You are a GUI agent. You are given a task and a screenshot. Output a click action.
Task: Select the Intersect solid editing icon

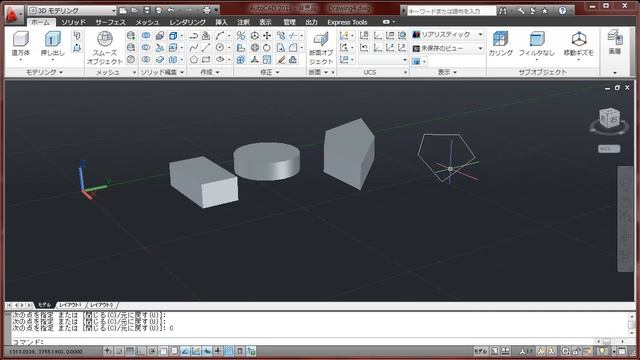146,60
